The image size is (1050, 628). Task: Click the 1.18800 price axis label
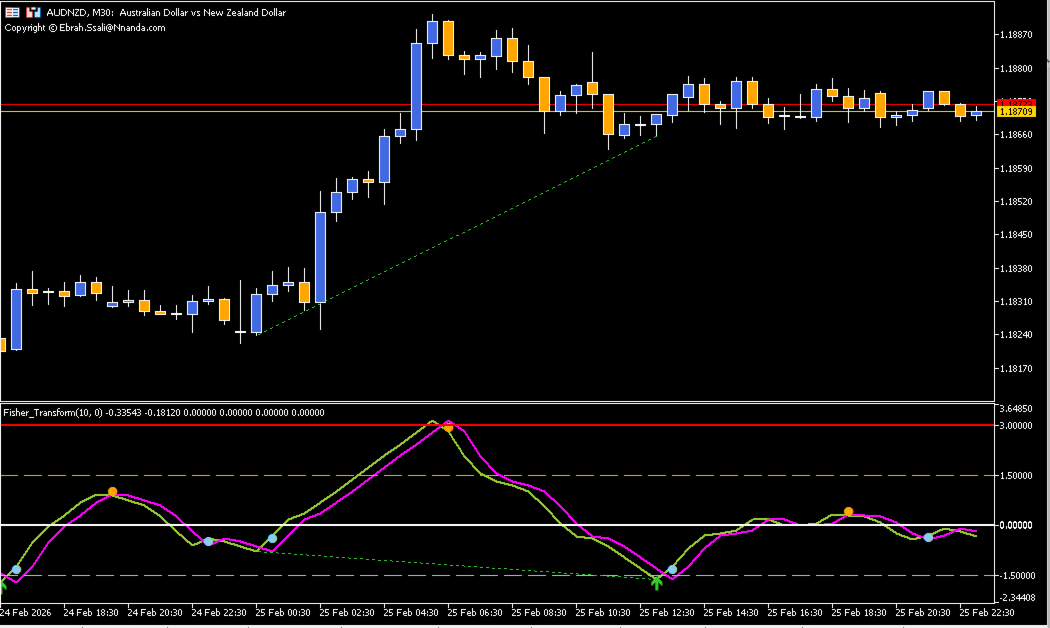pyautogui.click(x=1015, y=68)
